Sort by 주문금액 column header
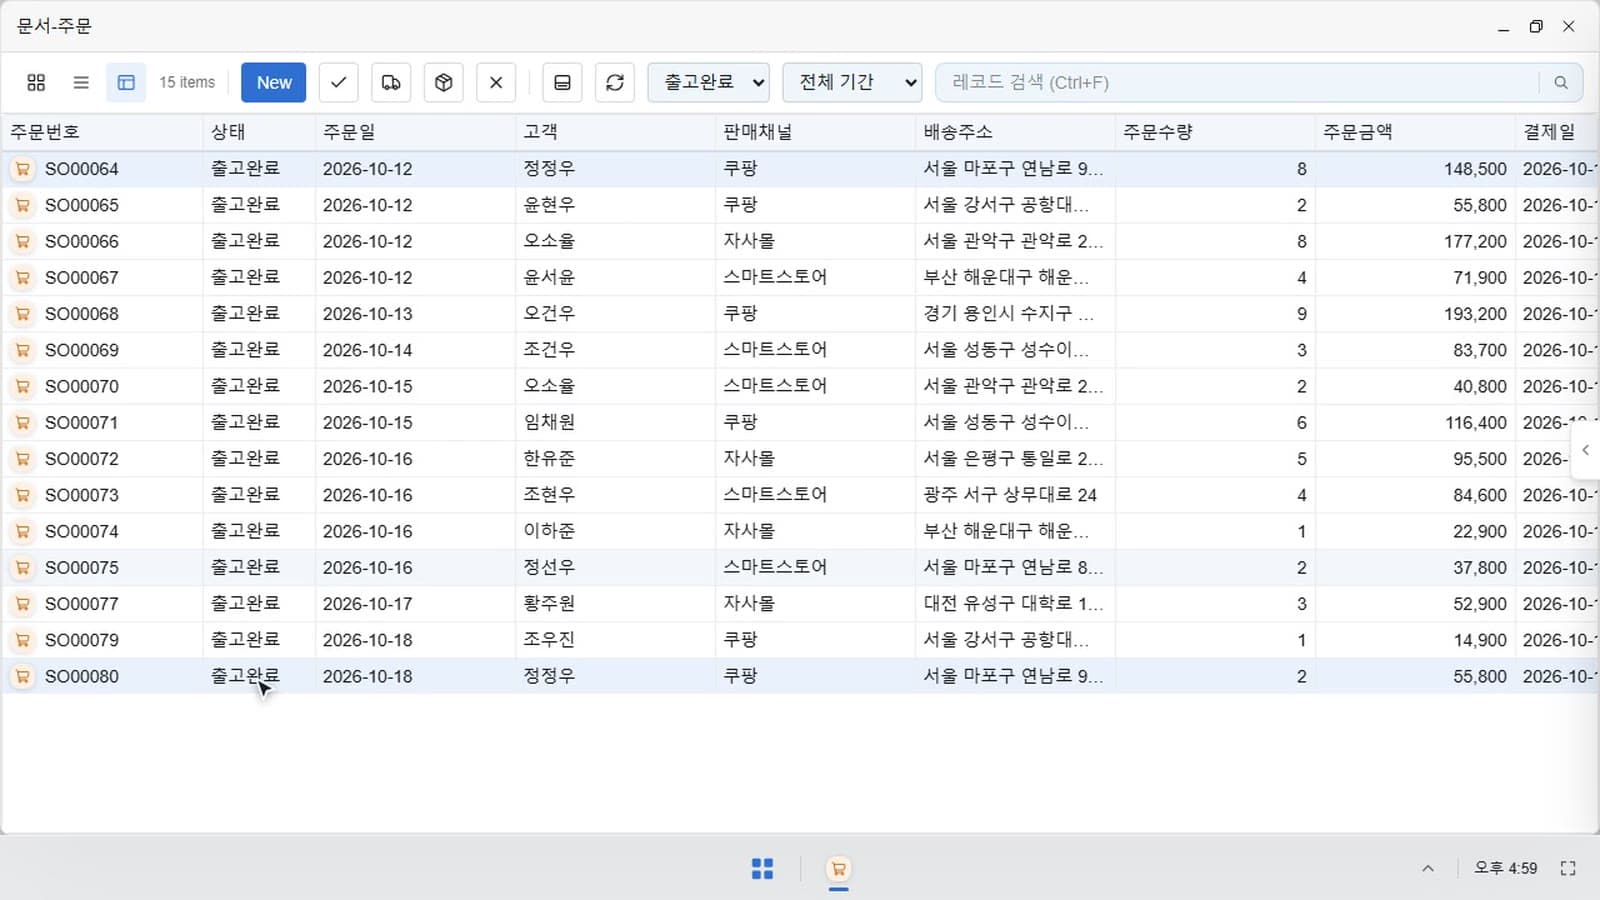This screenshot has height=900, width=1600. 1358,132
